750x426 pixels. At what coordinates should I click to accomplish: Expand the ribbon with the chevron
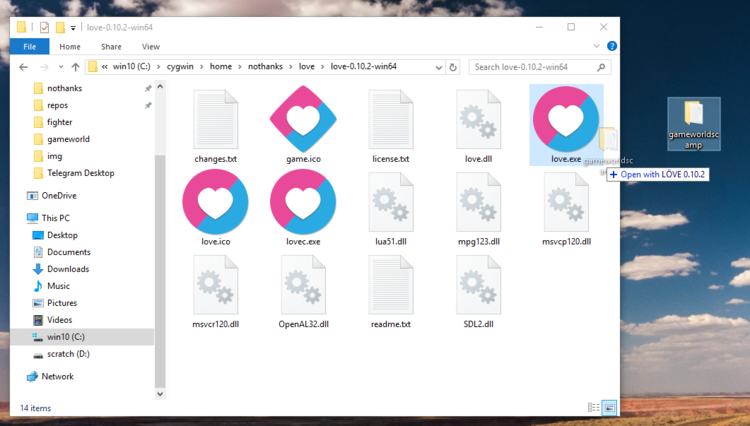[596, 46]
